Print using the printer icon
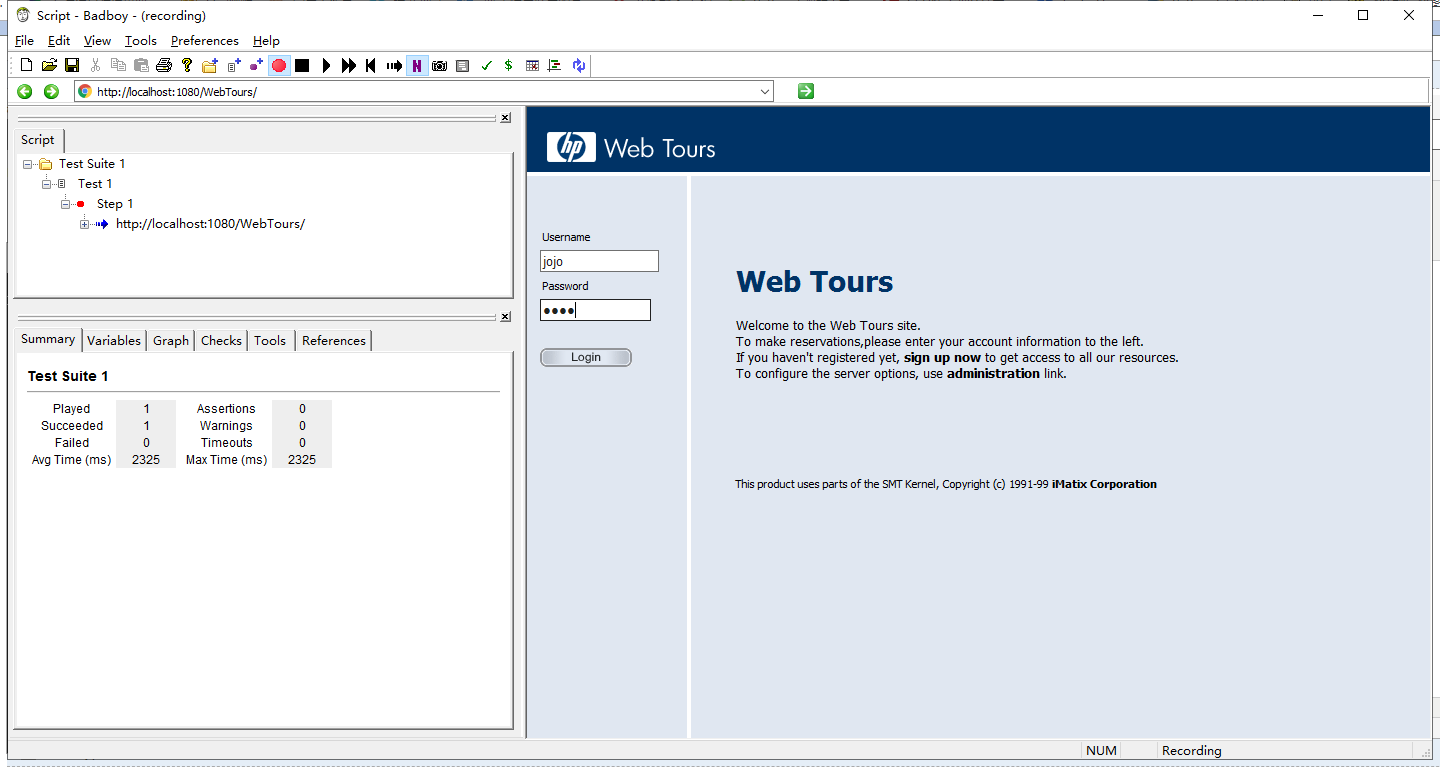1440x767 pixels. click(x=164, y=66)
